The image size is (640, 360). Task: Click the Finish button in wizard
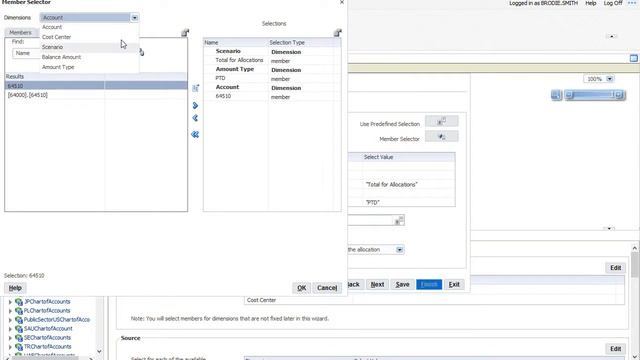[429, 284]
